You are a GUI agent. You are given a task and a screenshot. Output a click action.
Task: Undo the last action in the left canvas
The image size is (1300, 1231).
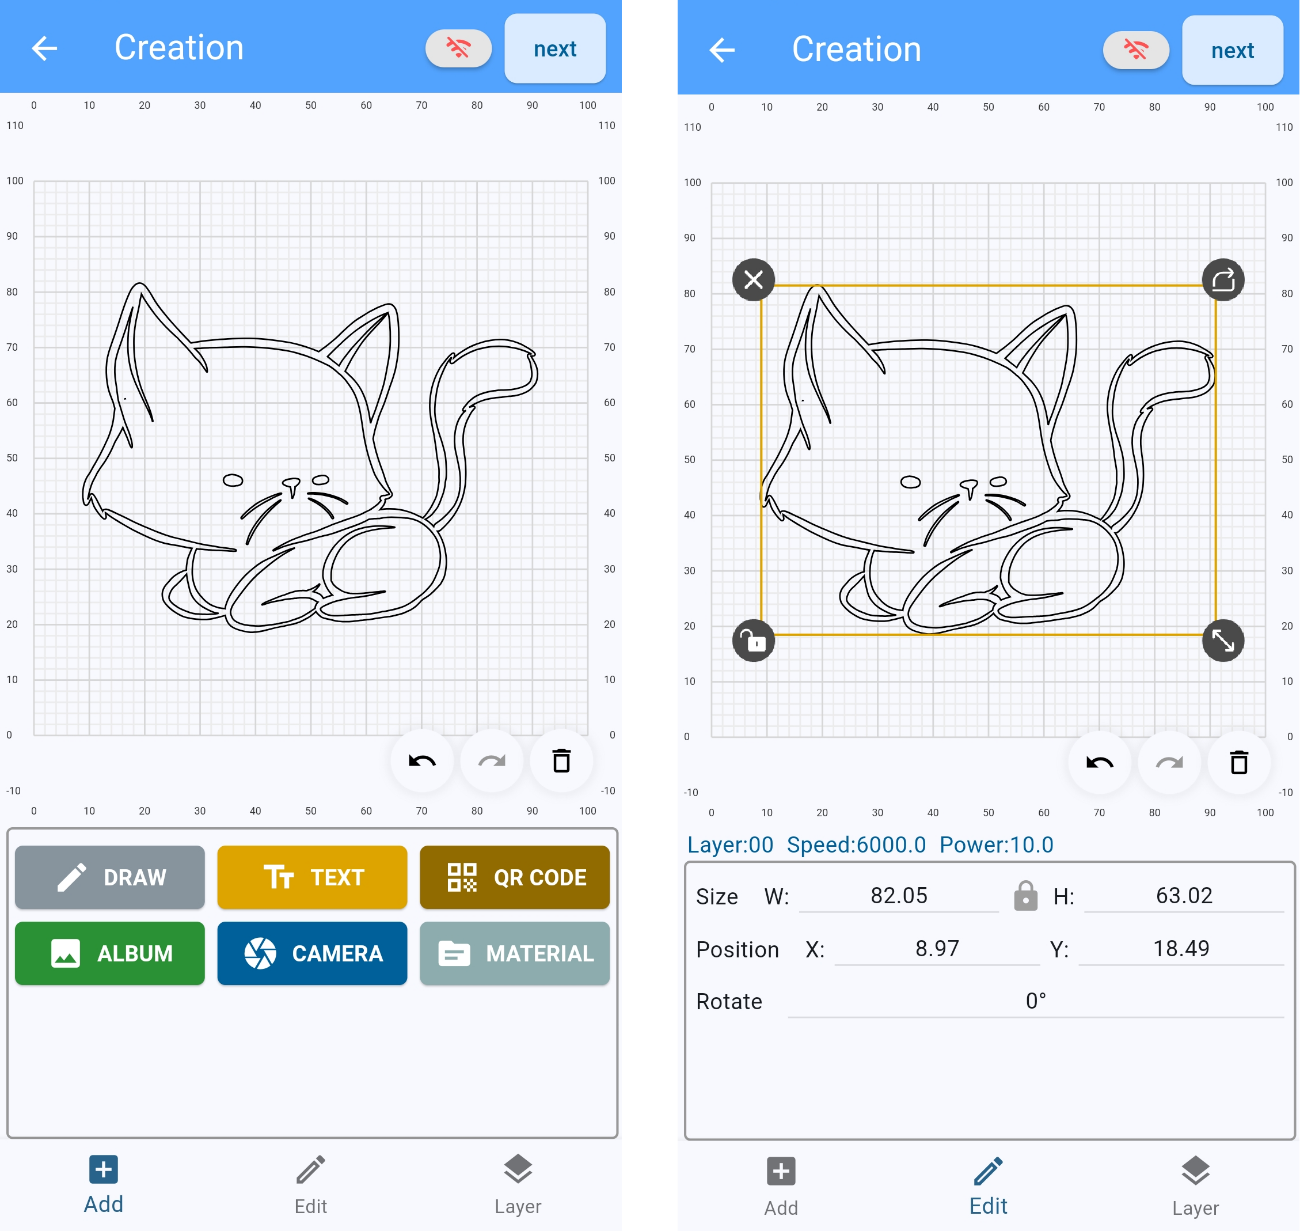422,762
